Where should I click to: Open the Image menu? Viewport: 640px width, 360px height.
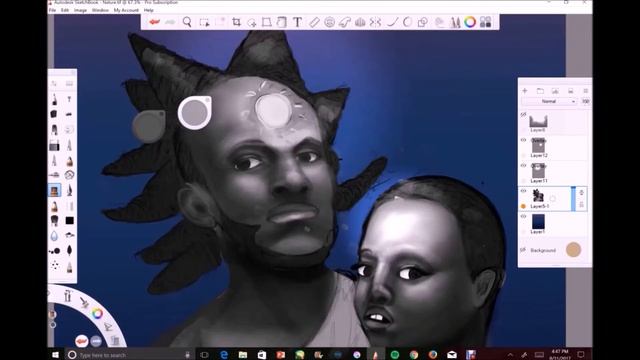click(x=80, y=10)
